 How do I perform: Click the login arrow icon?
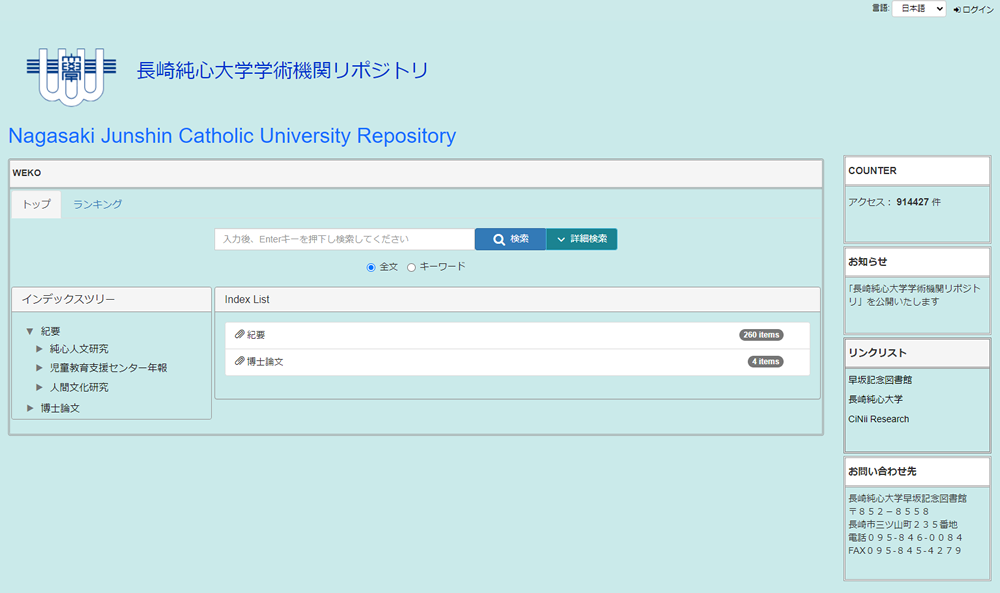[957, 10]
